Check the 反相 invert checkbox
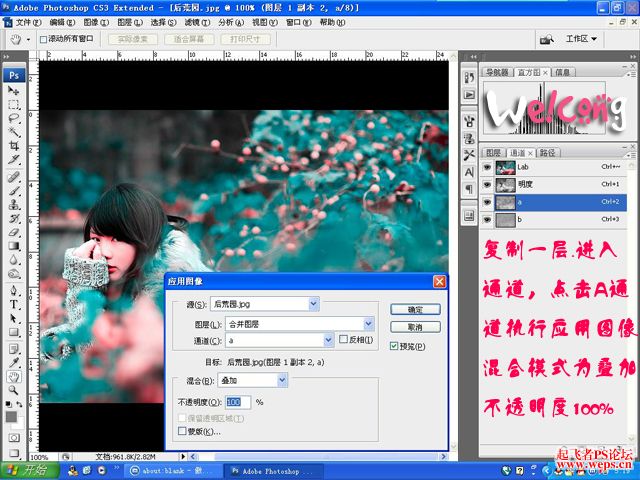Image resolution: width=640 pixels, height=480 pixels. pyautogui.click(x=343, y=339)
